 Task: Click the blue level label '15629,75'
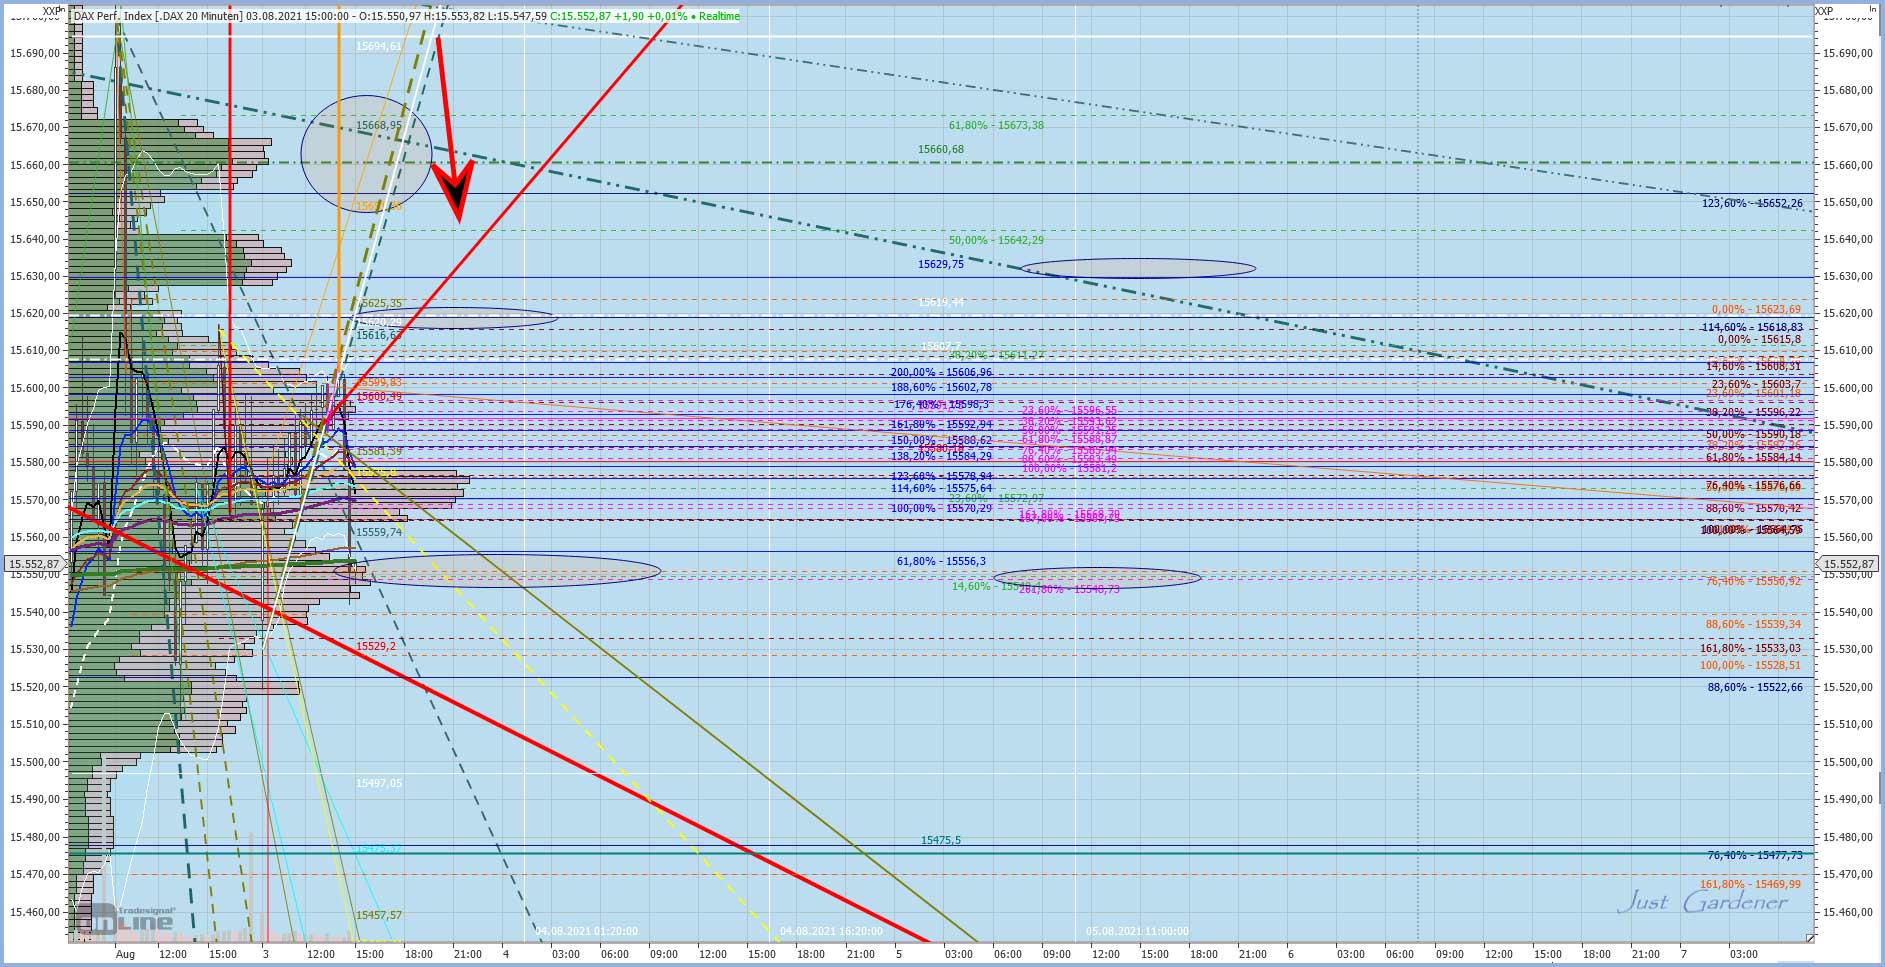click(x=941, y=264)
